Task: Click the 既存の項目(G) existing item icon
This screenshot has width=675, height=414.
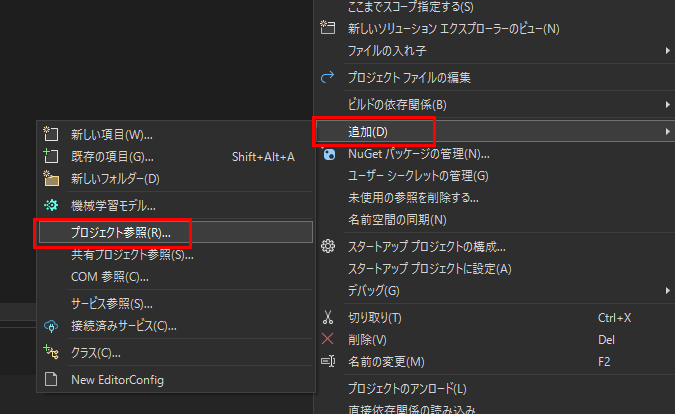Action: pos(51,156)
